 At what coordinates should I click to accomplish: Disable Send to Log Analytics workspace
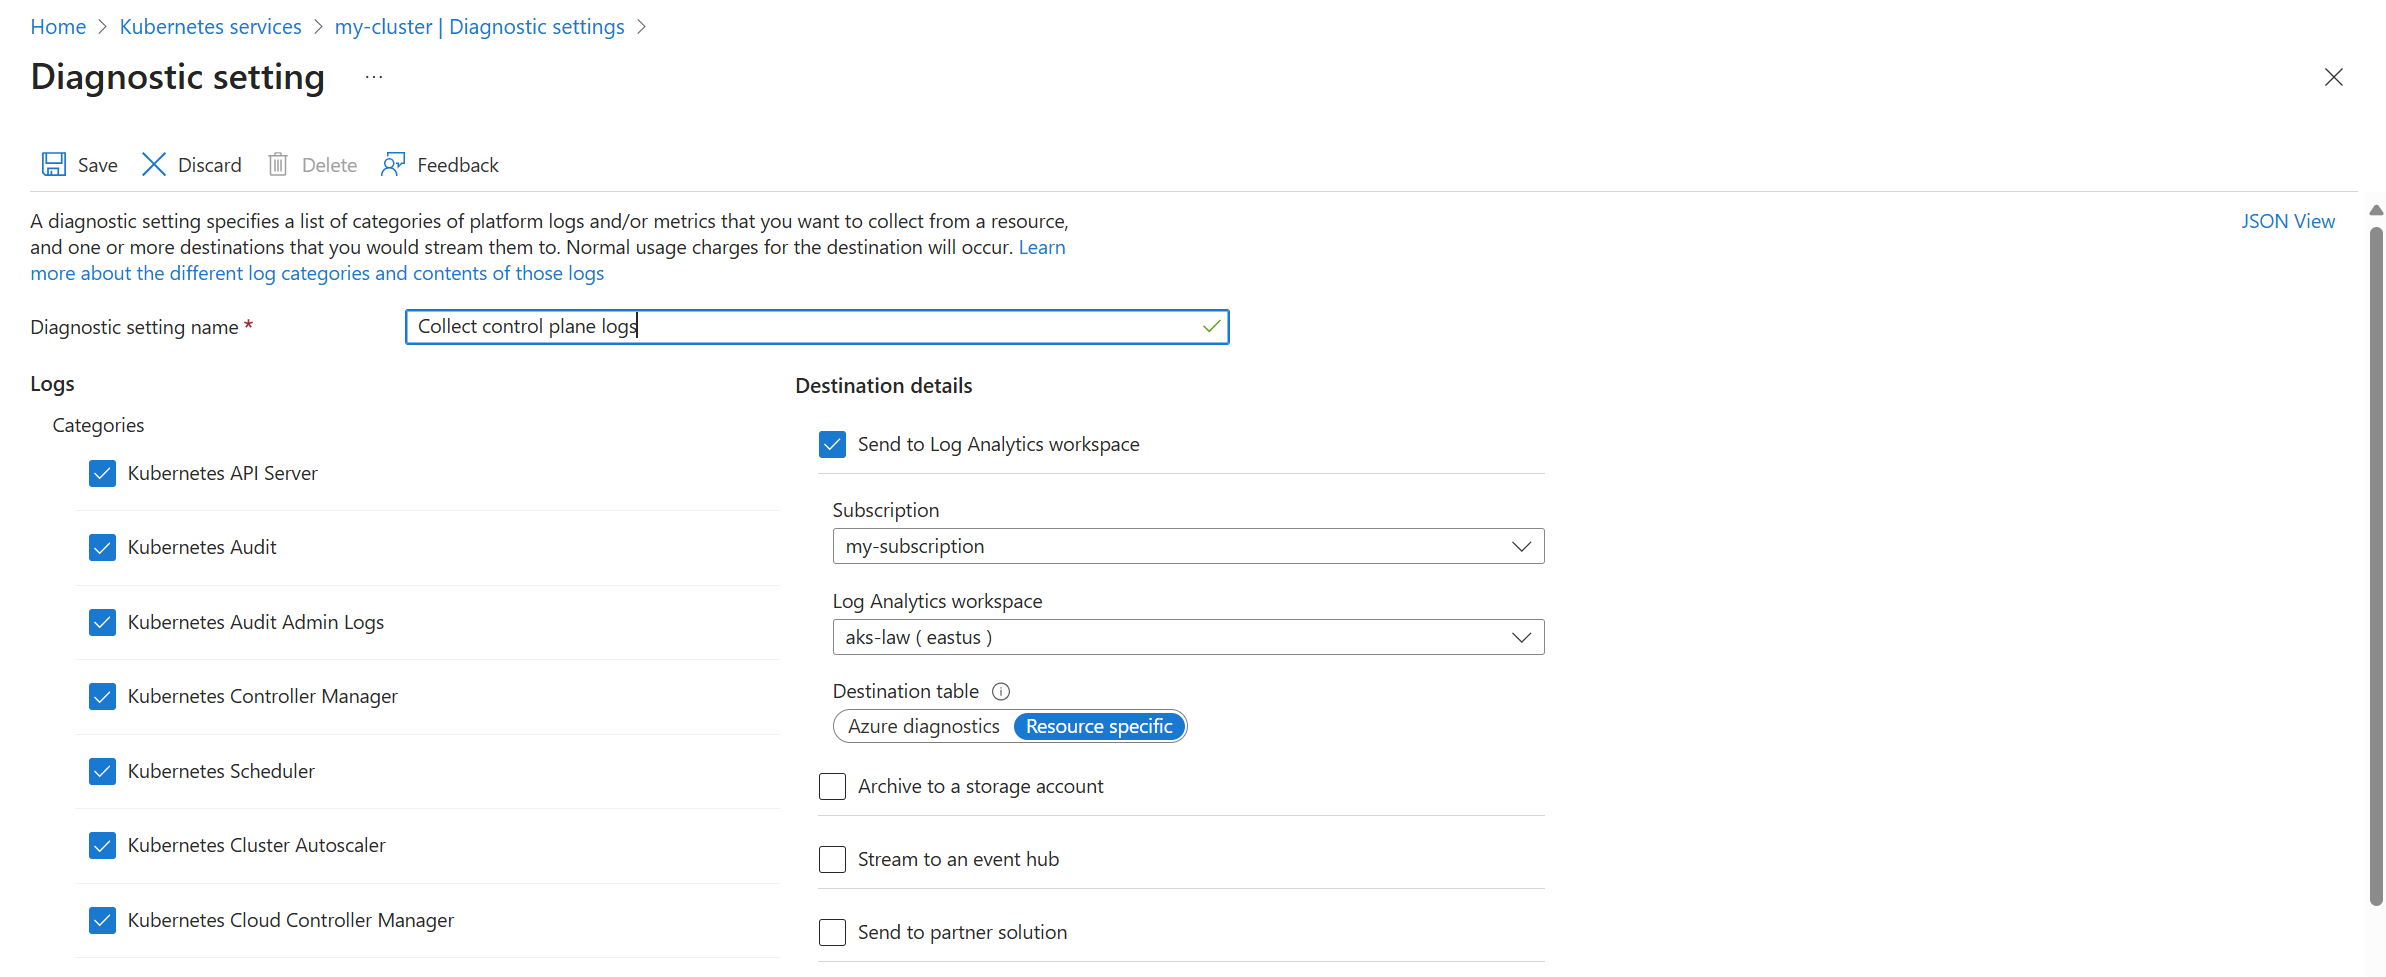[832, 445]
